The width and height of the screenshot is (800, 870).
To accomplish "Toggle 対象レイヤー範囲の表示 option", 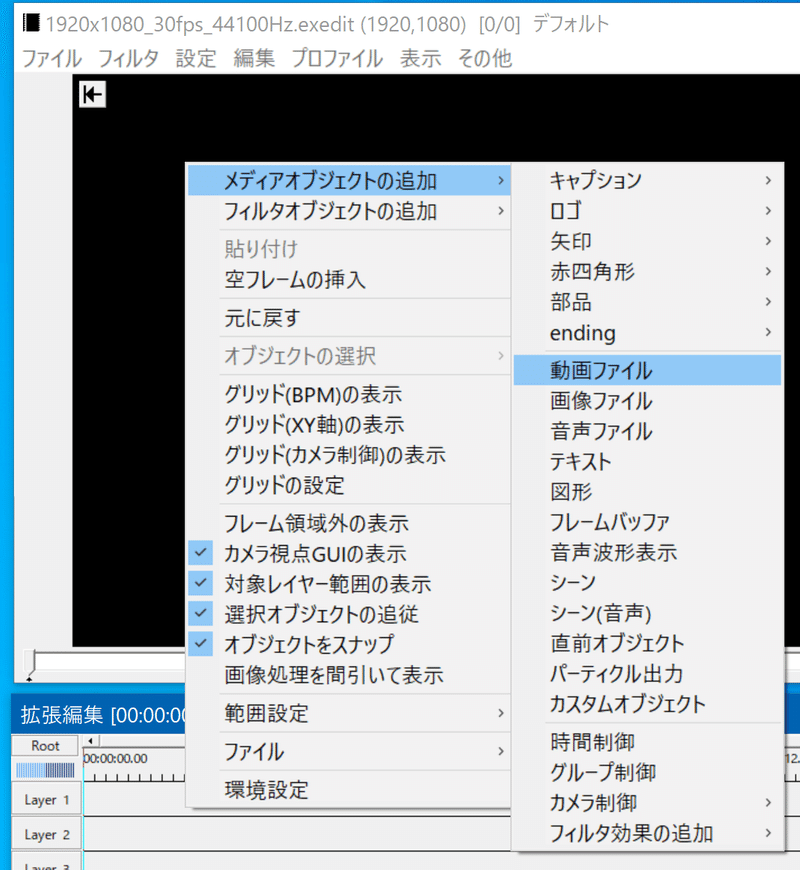I will (x=349, y=584).
